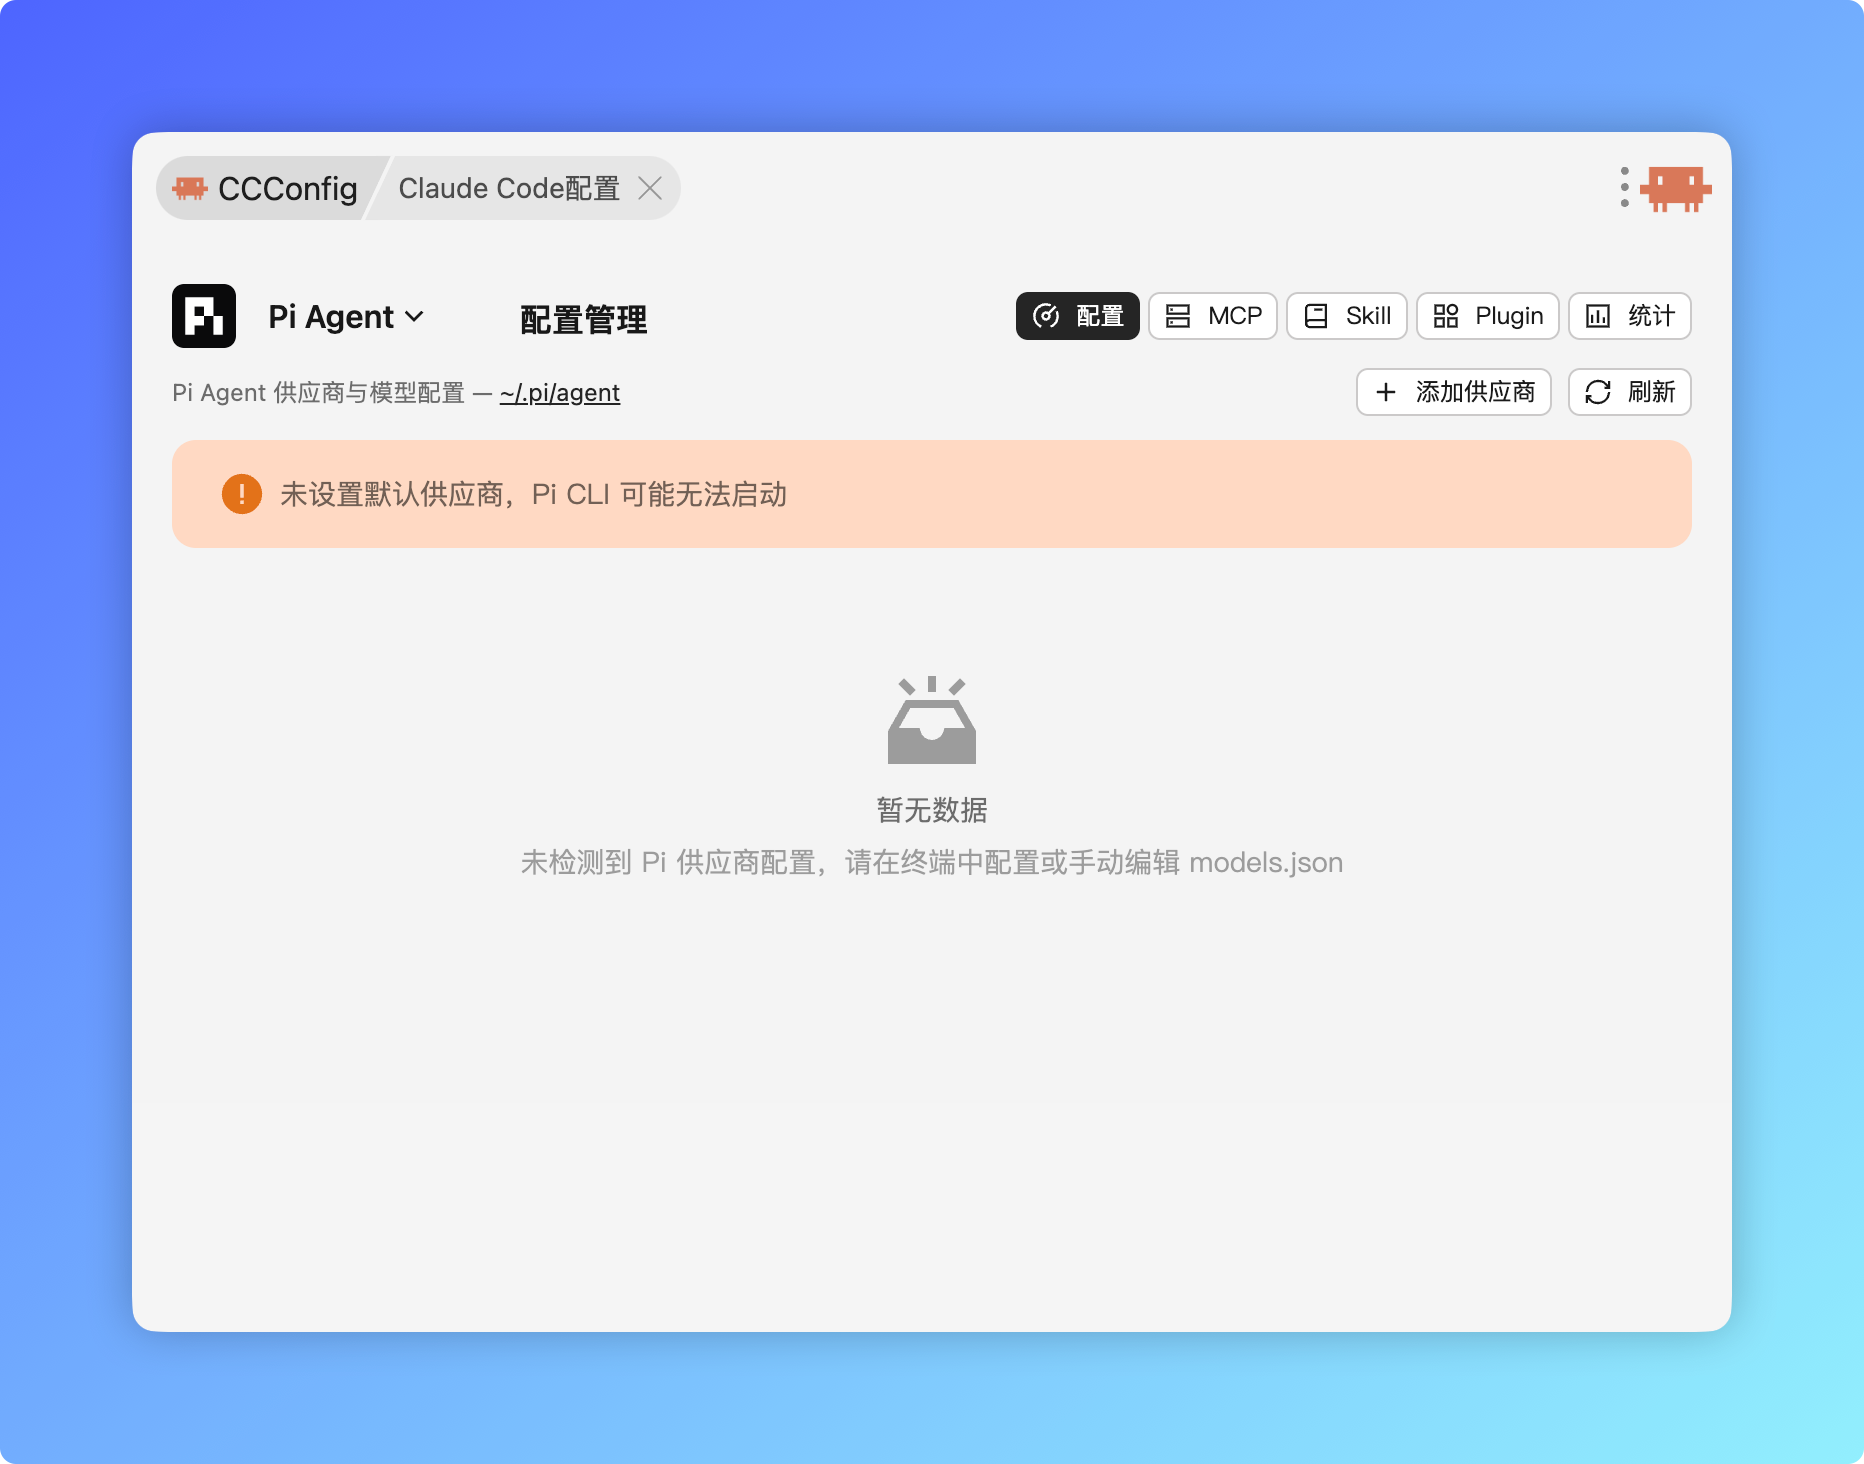This screenshot has height=1464, width=1864.
Task: Switch to the Plugin section tab
Action: 1488,316
